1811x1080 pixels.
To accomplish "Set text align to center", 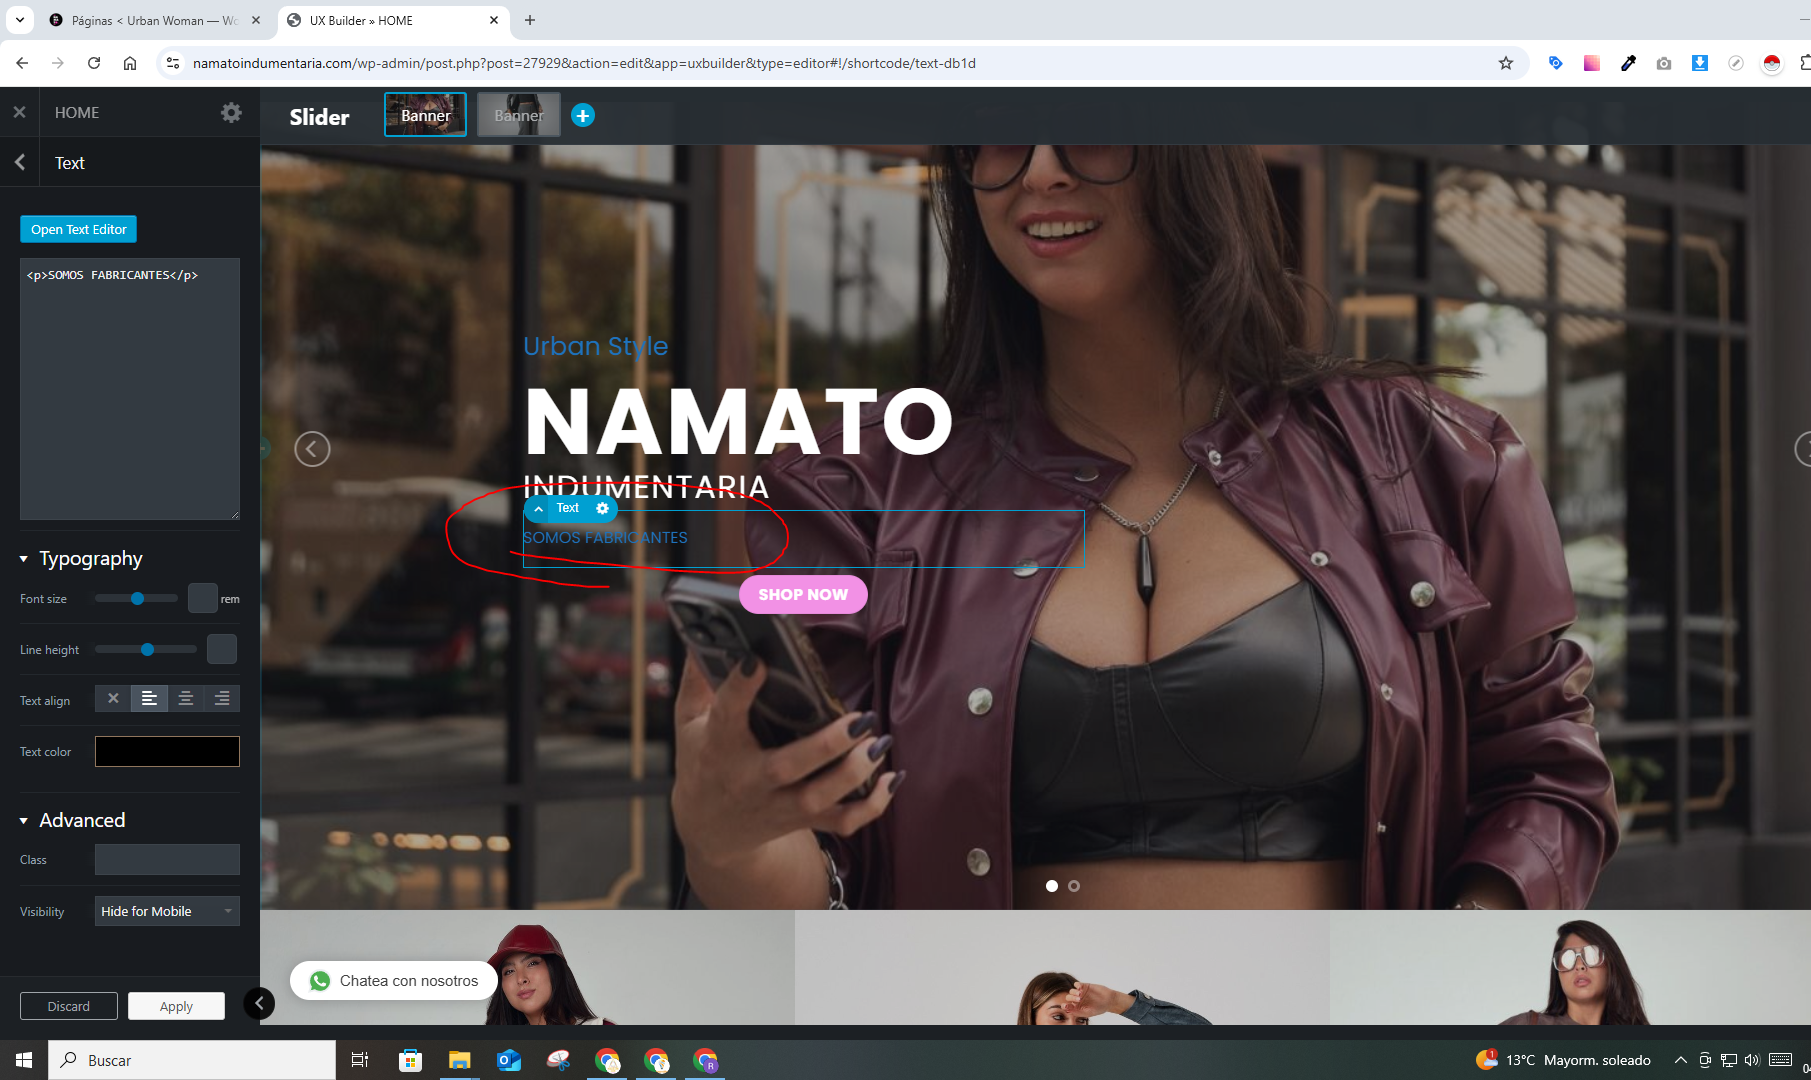I will click(185, 698).
